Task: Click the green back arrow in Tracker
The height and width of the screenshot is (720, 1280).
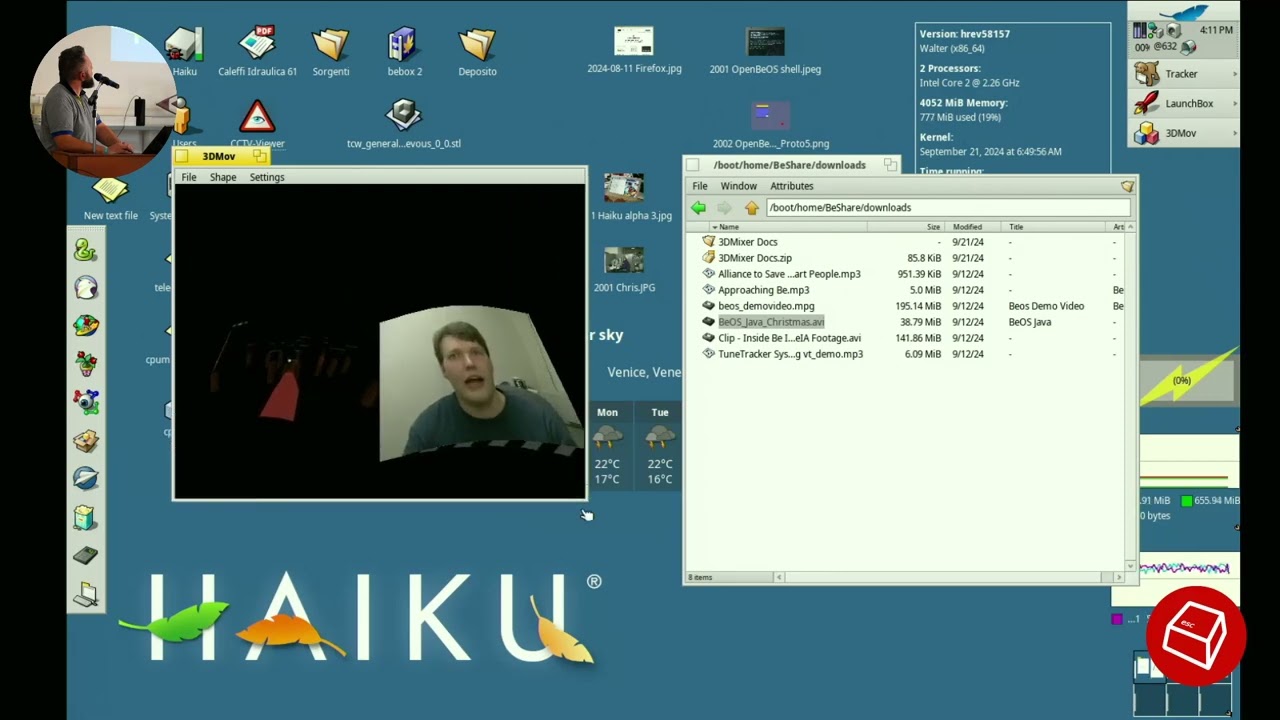Action: [698, 208]
